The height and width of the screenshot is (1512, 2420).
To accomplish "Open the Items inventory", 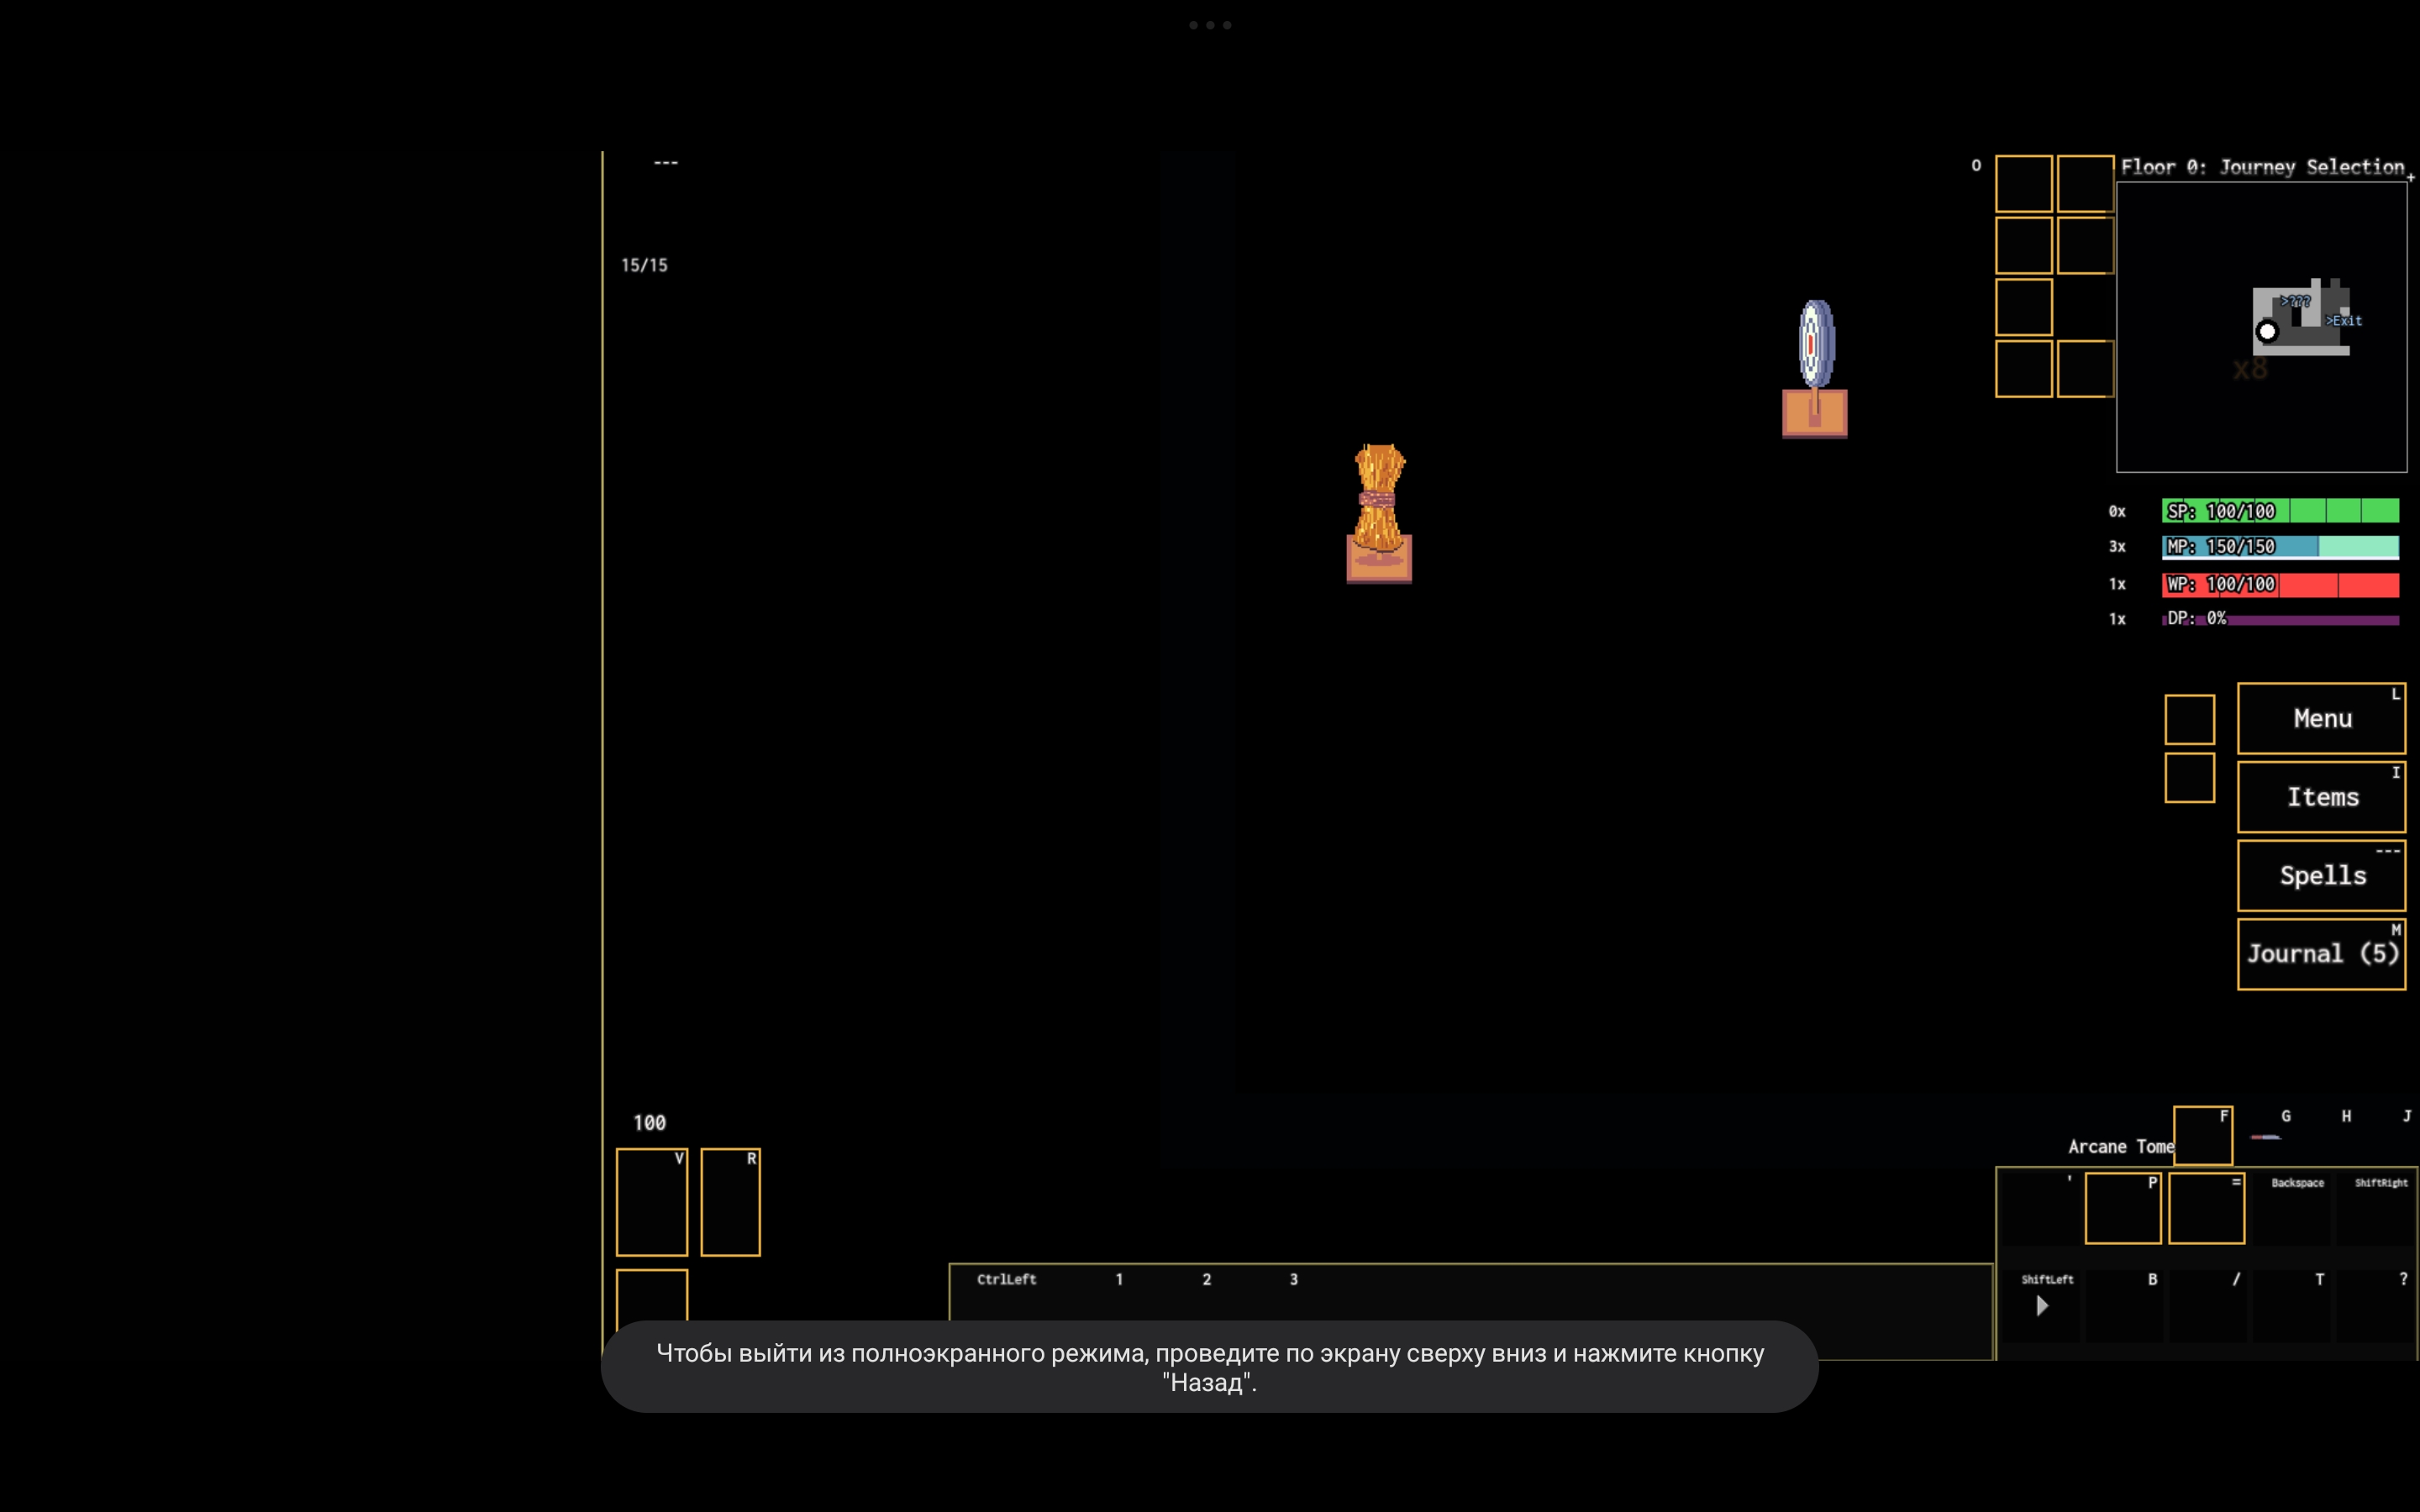I will [x=2321, y=797].
